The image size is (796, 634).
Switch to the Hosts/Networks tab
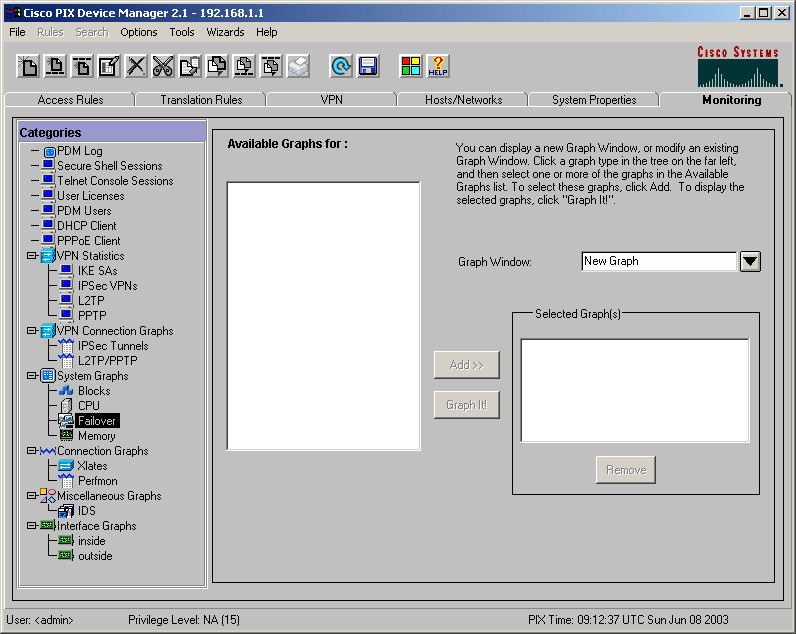coord(463,100)
